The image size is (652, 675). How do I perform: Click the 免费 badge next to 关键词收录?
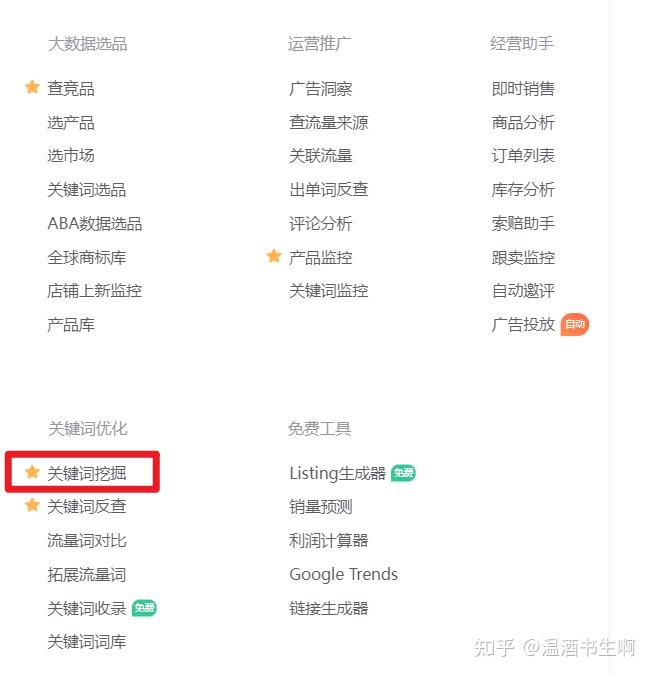coord(144,608)
